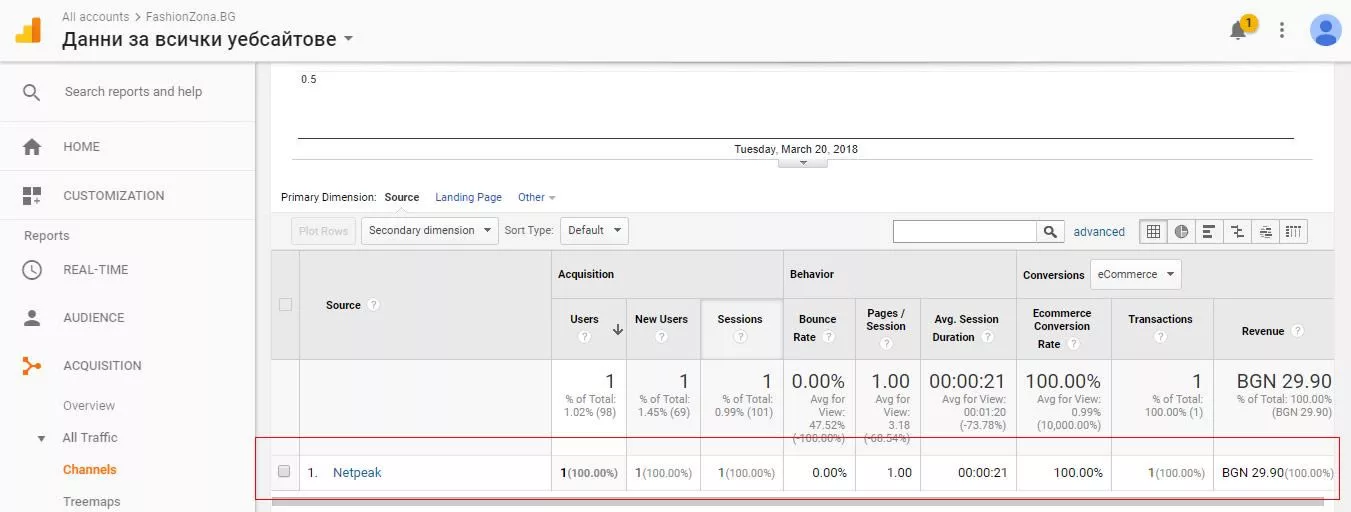Click help icon beside Revenue header
The height and width of the screenshot is (512, 1351).
coord(1297,331)
